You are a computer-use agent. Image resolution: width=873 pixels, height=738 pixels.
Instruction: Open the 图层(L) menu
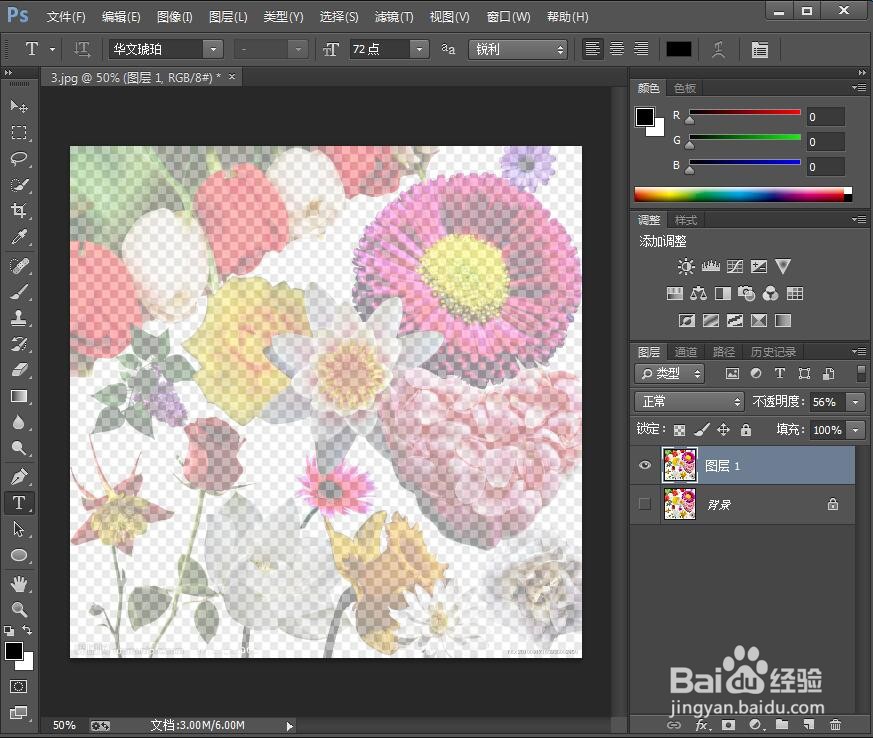pos(228,17)
